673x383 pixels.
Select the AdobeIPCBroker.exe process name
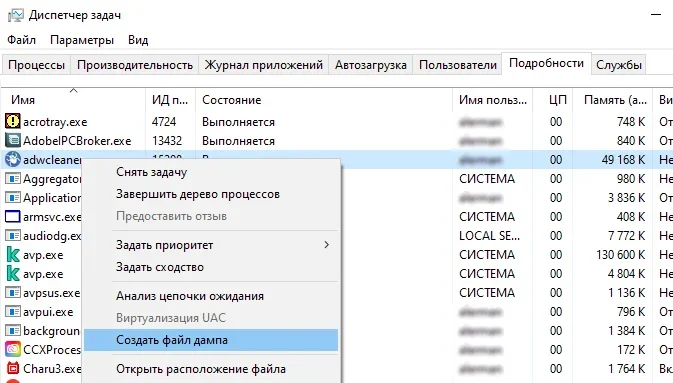click(77, 141)
